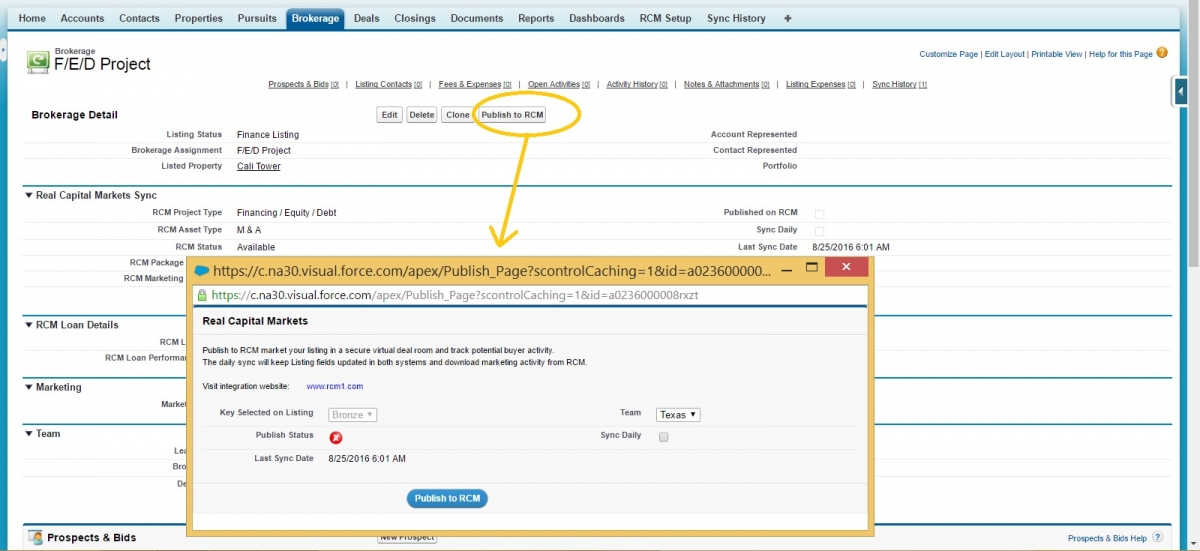Click the Finance Listing status value
Image resolution: width=1200 pixels, height=551 pixels.
pyautogui.click(x=268, y=134)
